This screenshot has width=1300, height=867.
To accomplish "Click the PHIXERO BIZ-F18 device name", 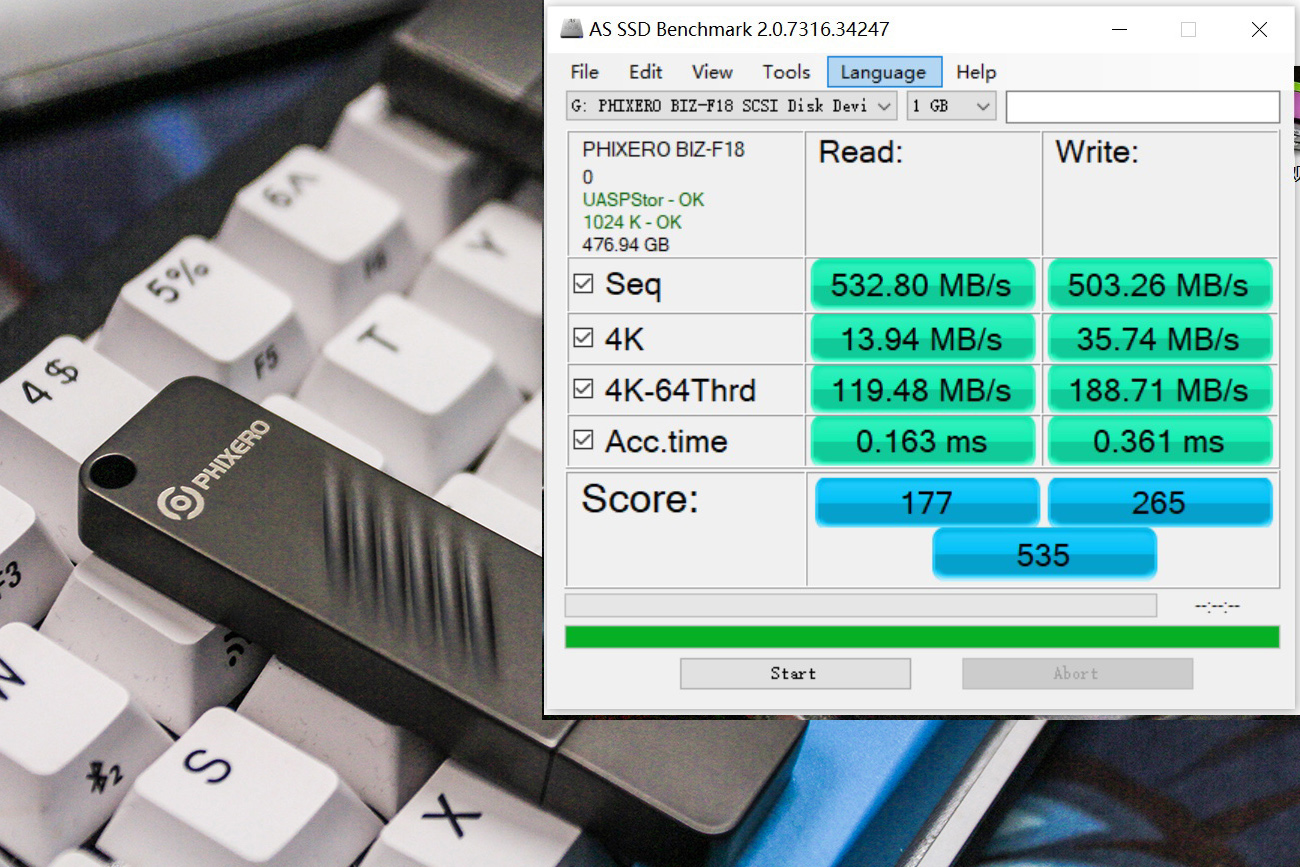I will [664, 150].
